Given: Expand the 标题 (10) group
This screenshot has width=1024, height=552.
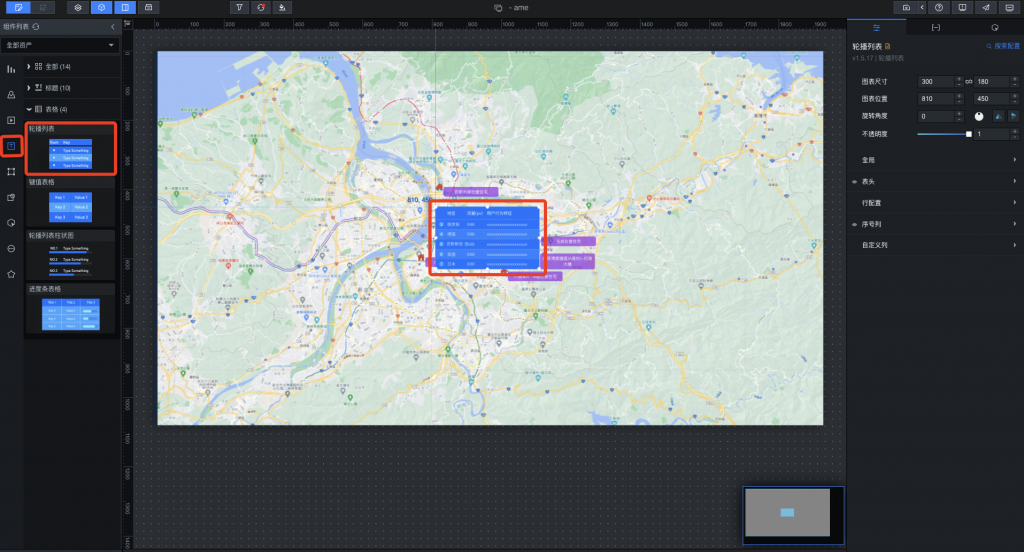Looking at the screenshot, I should coord(29,88).
